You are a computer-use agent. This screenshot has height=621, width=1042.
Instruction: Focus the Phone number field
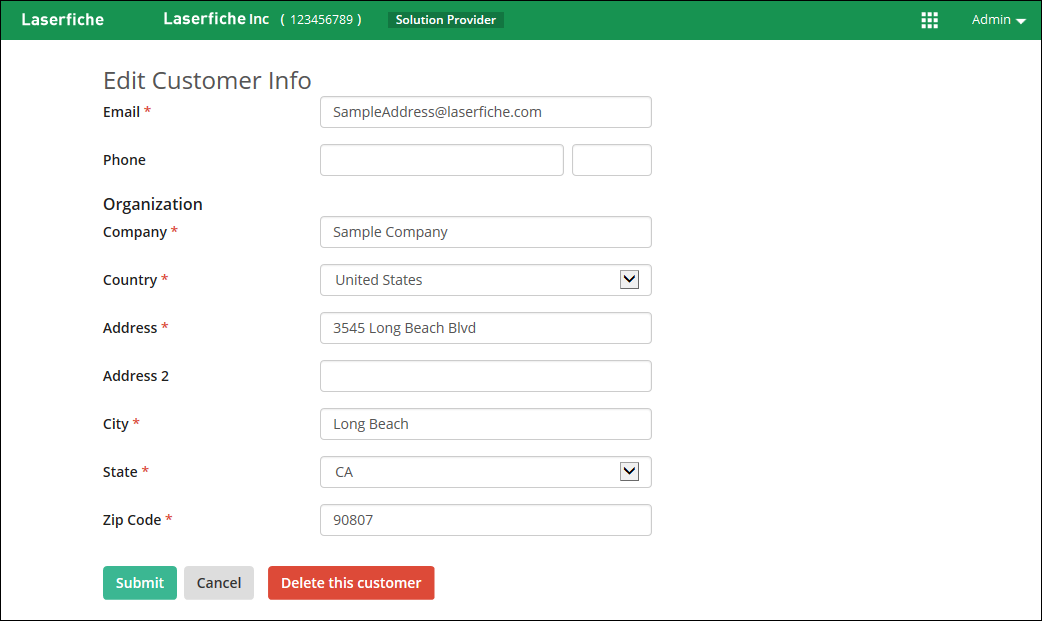(442, 160)
